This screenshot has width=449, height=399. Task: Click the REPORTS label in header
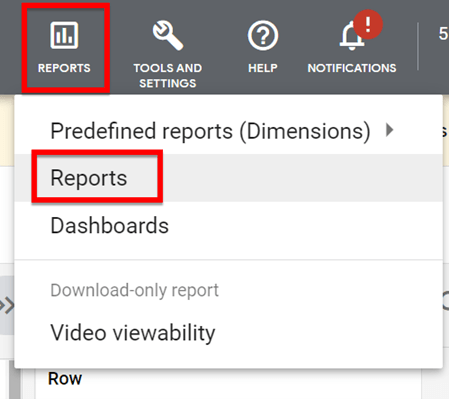tap(64, 68)
